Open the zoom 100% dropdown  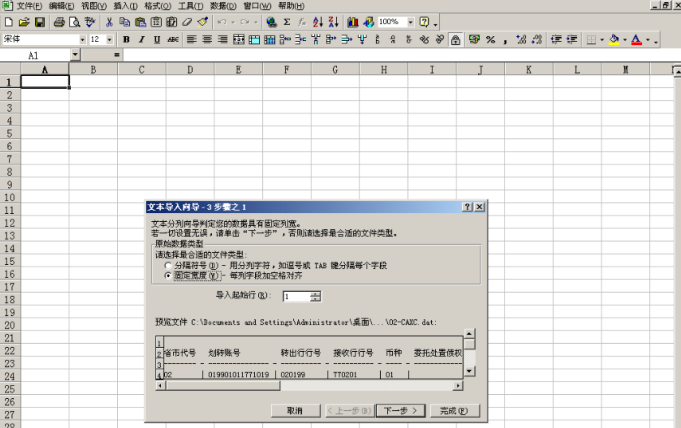click(410, 22)
